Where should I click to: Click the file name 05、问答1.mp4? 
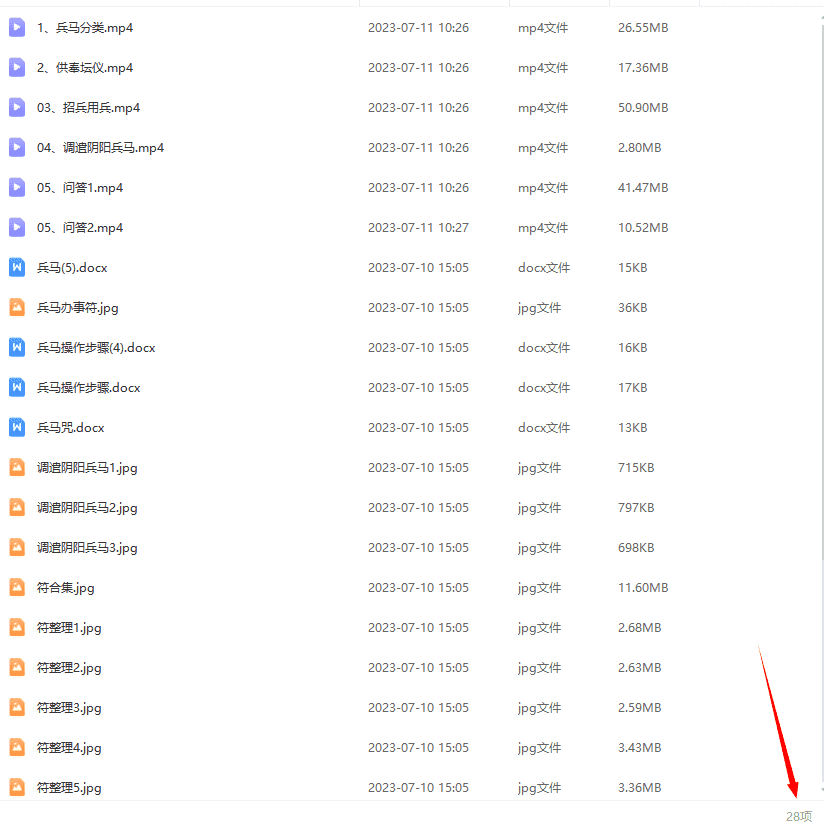(x=80, y=188)
